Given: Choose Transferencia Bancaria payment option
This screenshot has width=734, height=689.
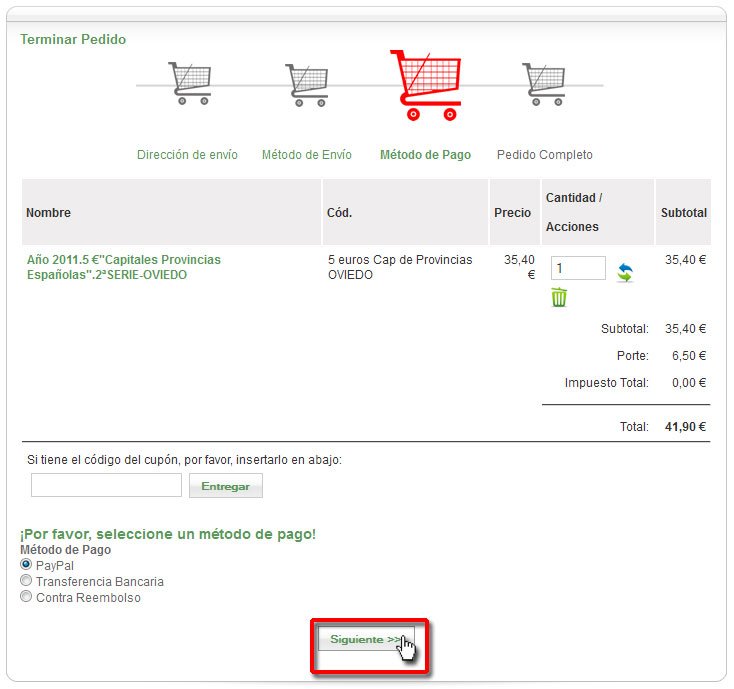Looking at the screenshot, I should (26, 581).
